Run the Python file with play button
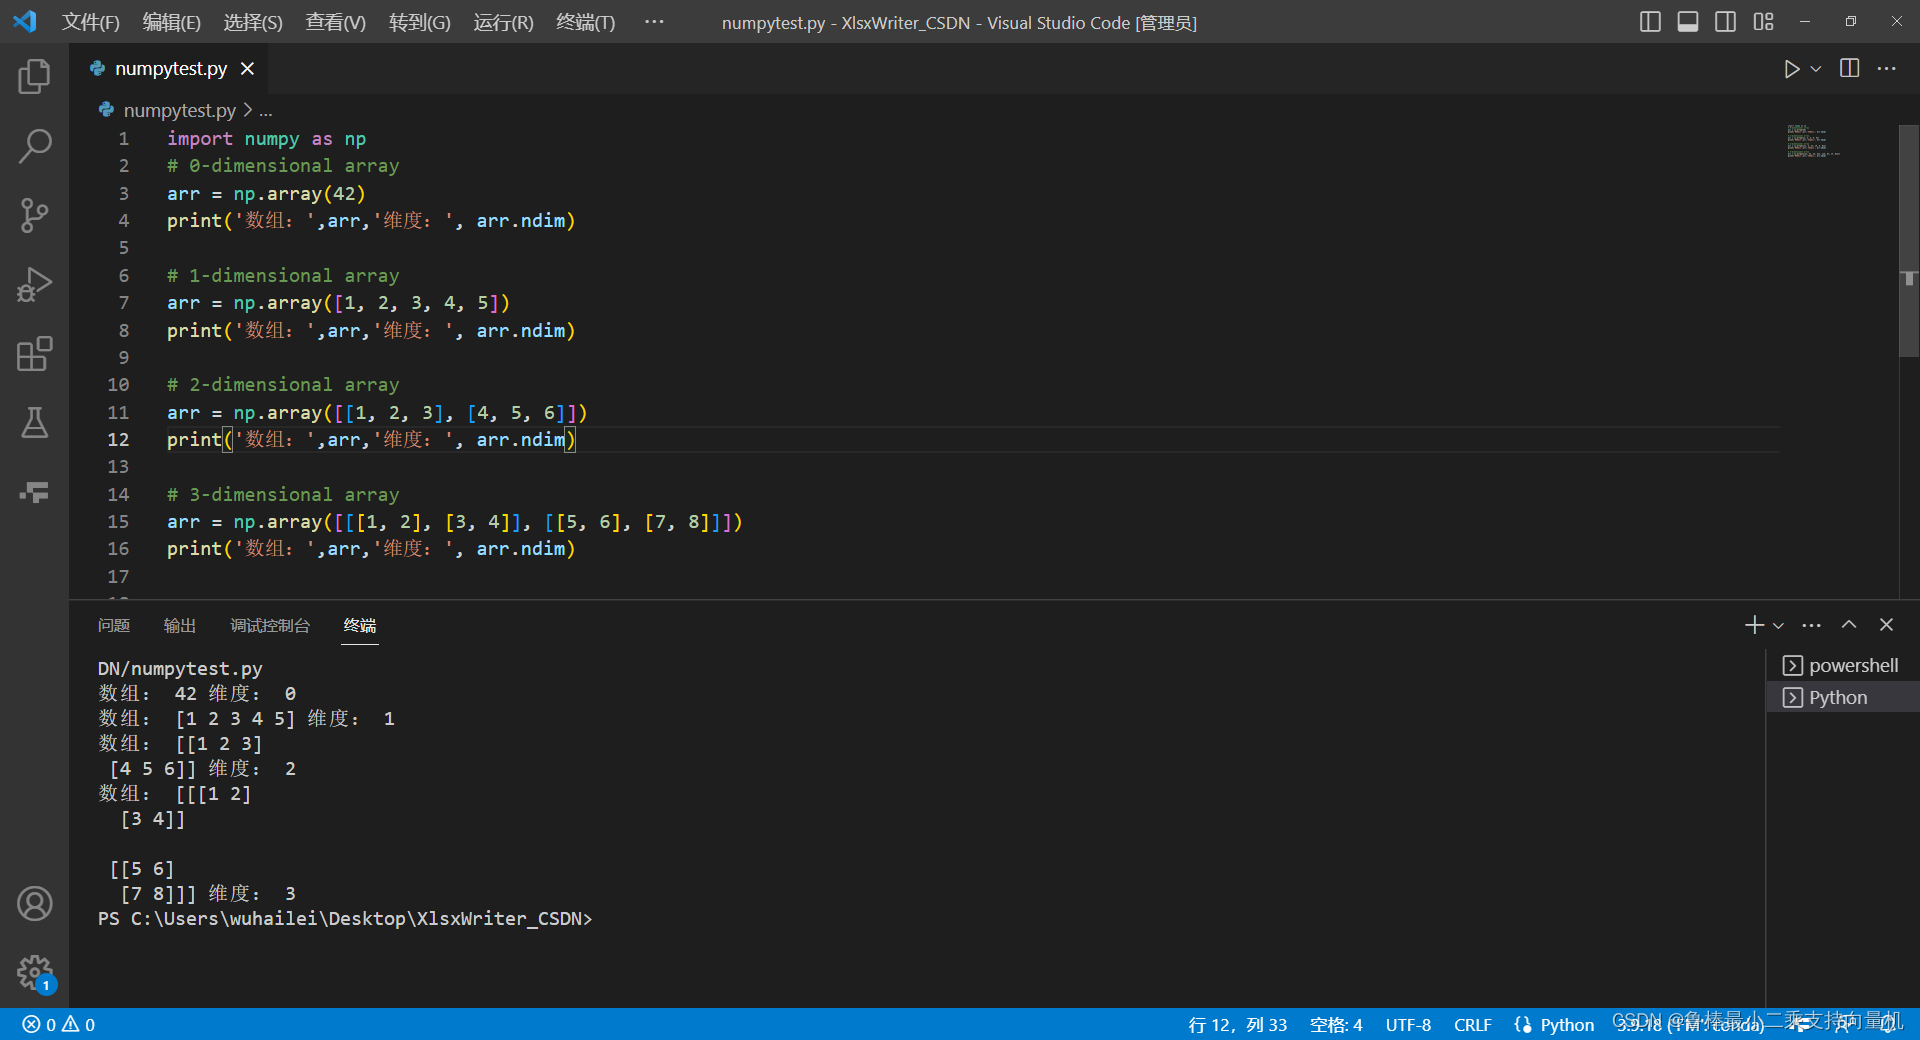The width and height of the screenshot is (1920, 1040). click(1791, 69)
